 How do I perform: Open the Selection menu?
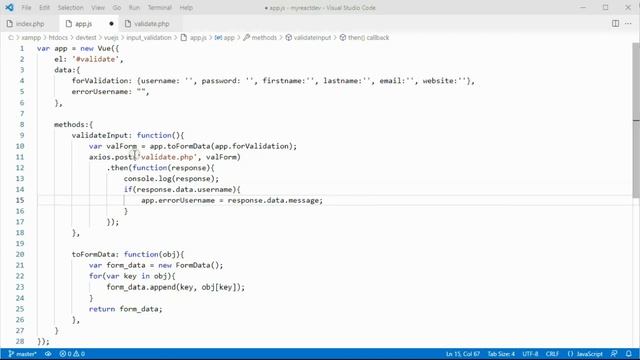click(70, 8)
